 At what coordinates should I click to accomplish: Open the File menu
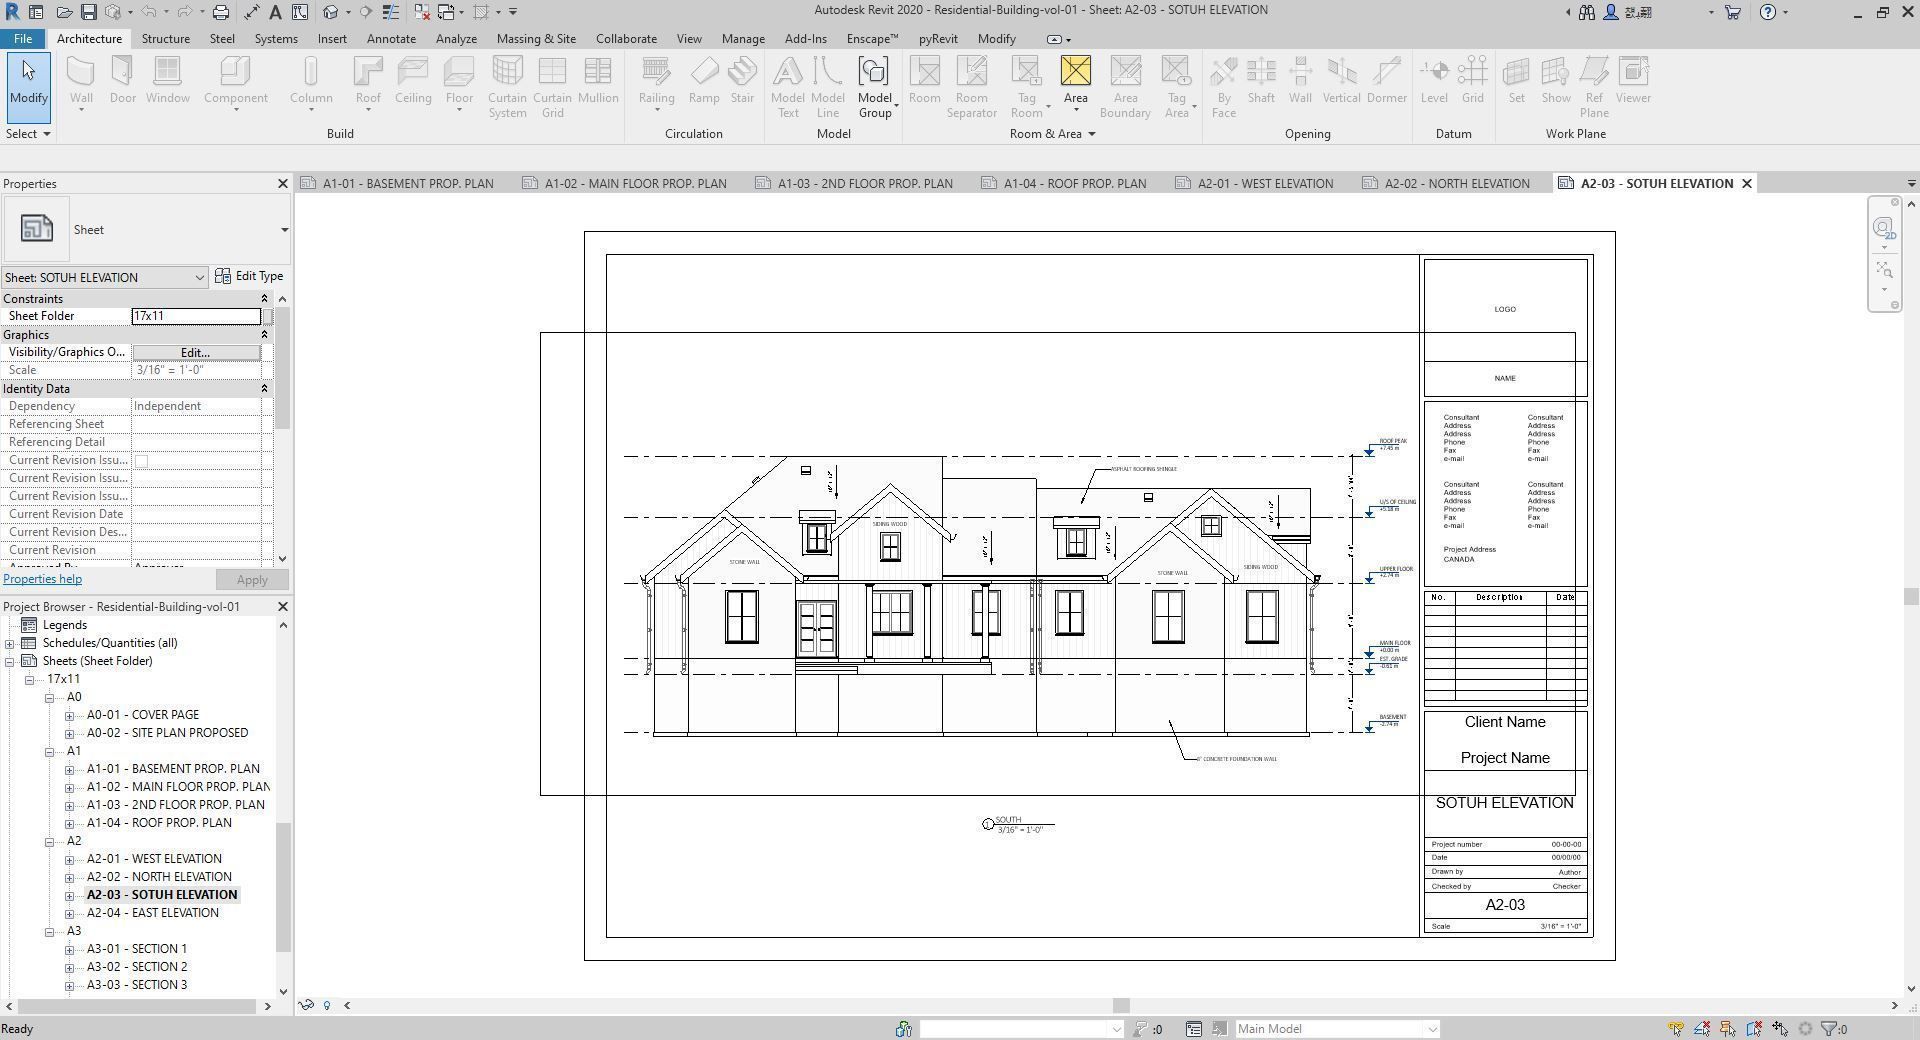[22, 39]
